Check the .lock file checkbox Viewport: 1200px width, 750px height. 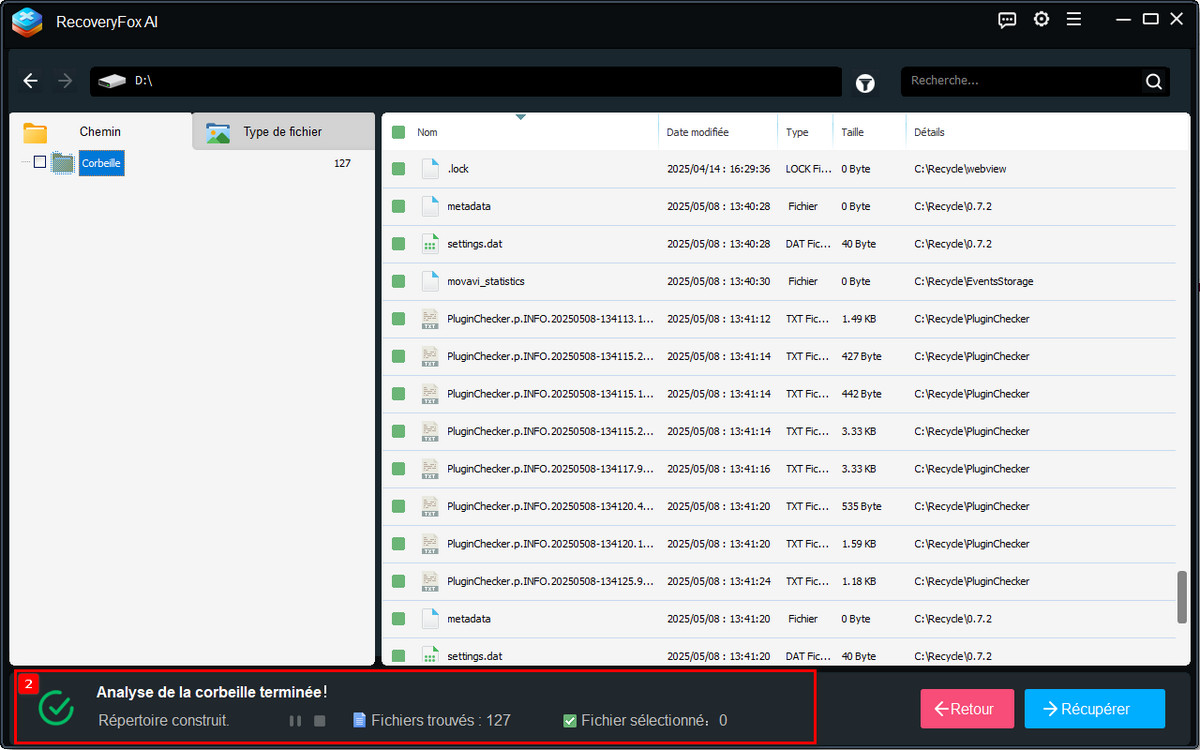coord(398,169)
